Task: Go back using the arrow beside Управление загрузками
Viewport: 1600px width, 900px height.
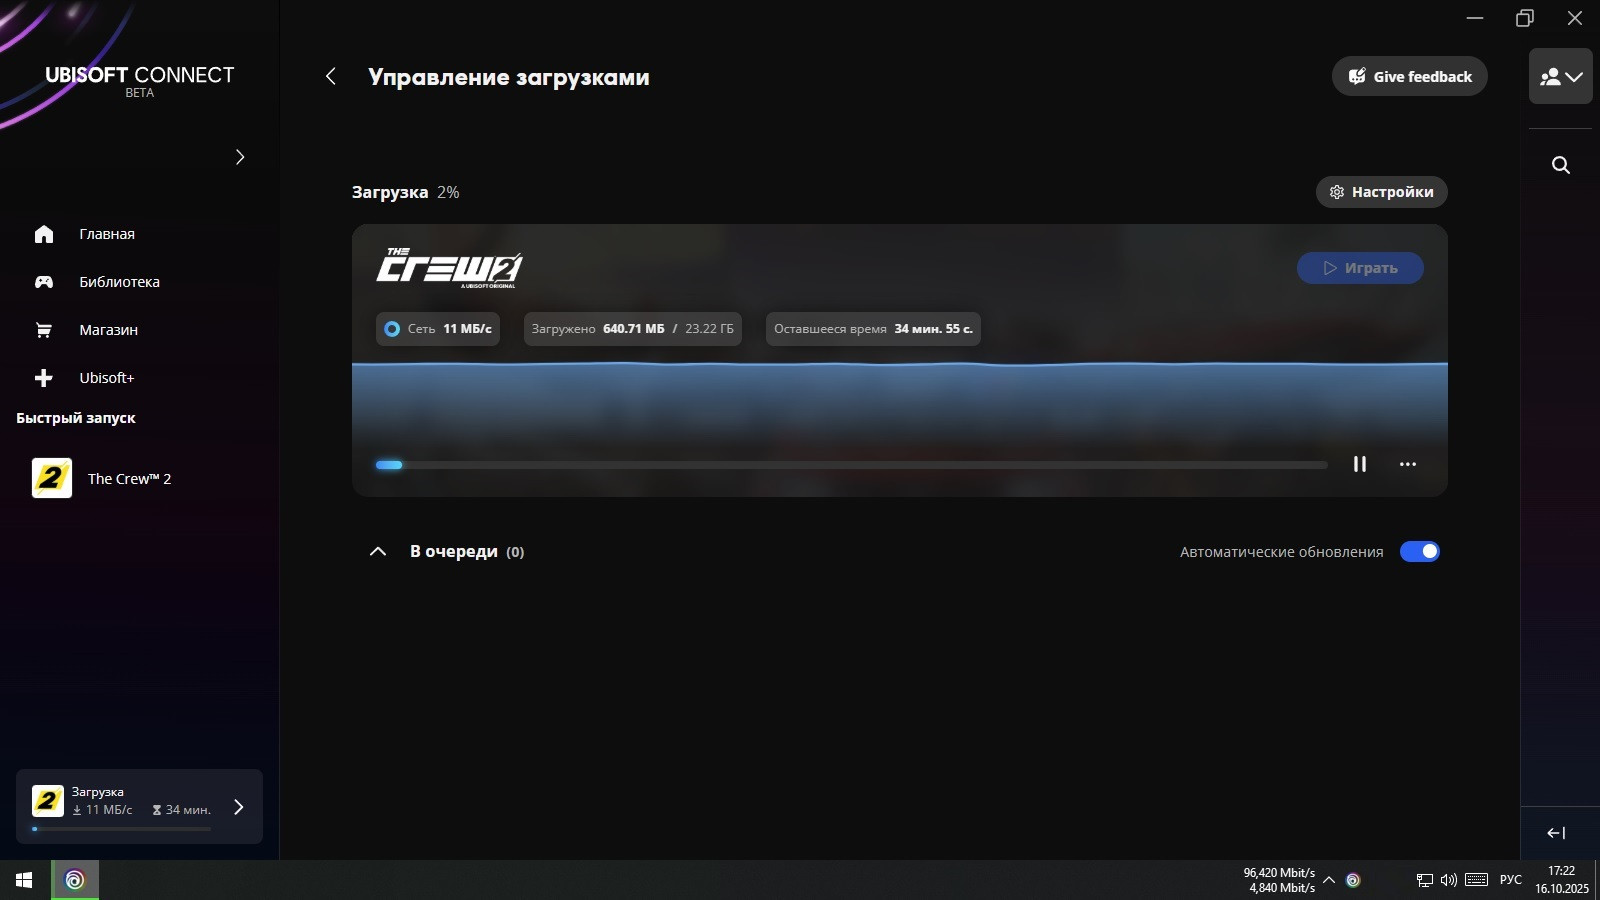Action: (x=331, y=76)
